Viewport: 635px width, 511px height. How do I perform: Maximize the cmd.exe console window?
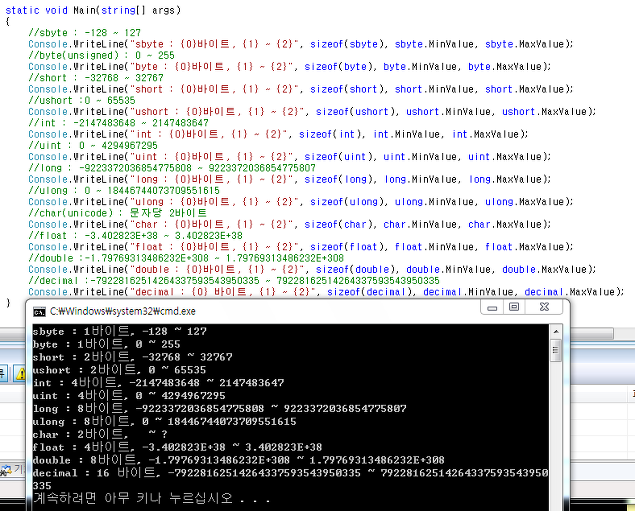tap(514, 307)
